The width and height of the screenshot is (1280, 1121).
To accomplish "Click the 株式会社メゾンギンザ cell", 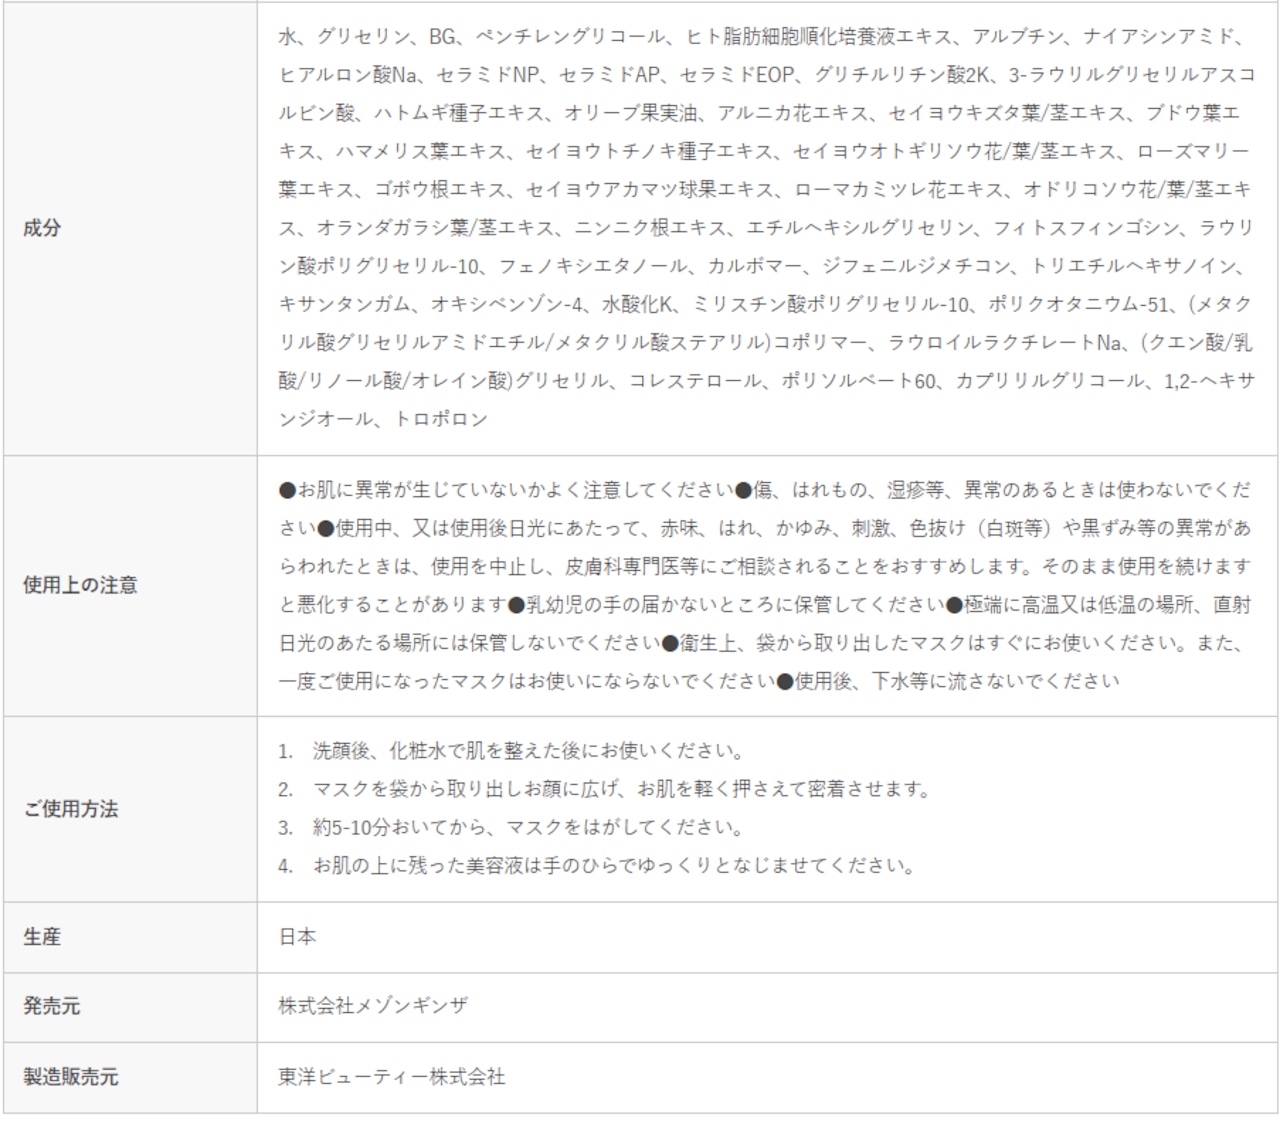I will click(x=373, y=1006).
